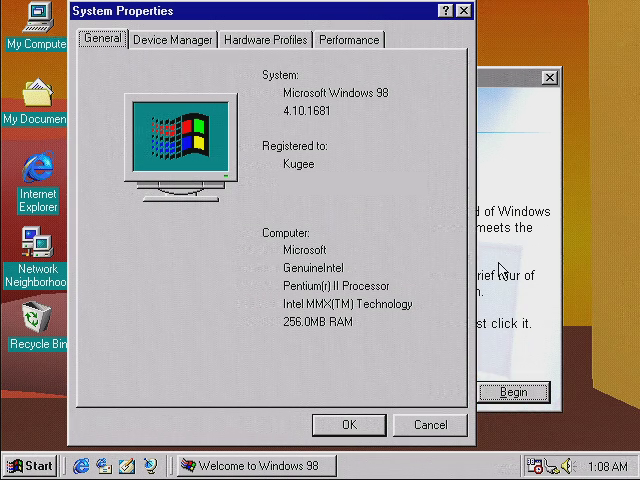Screen dimensions: 640x480
Task: Click the volume speaker tray icon
Action: pos(568,466)
